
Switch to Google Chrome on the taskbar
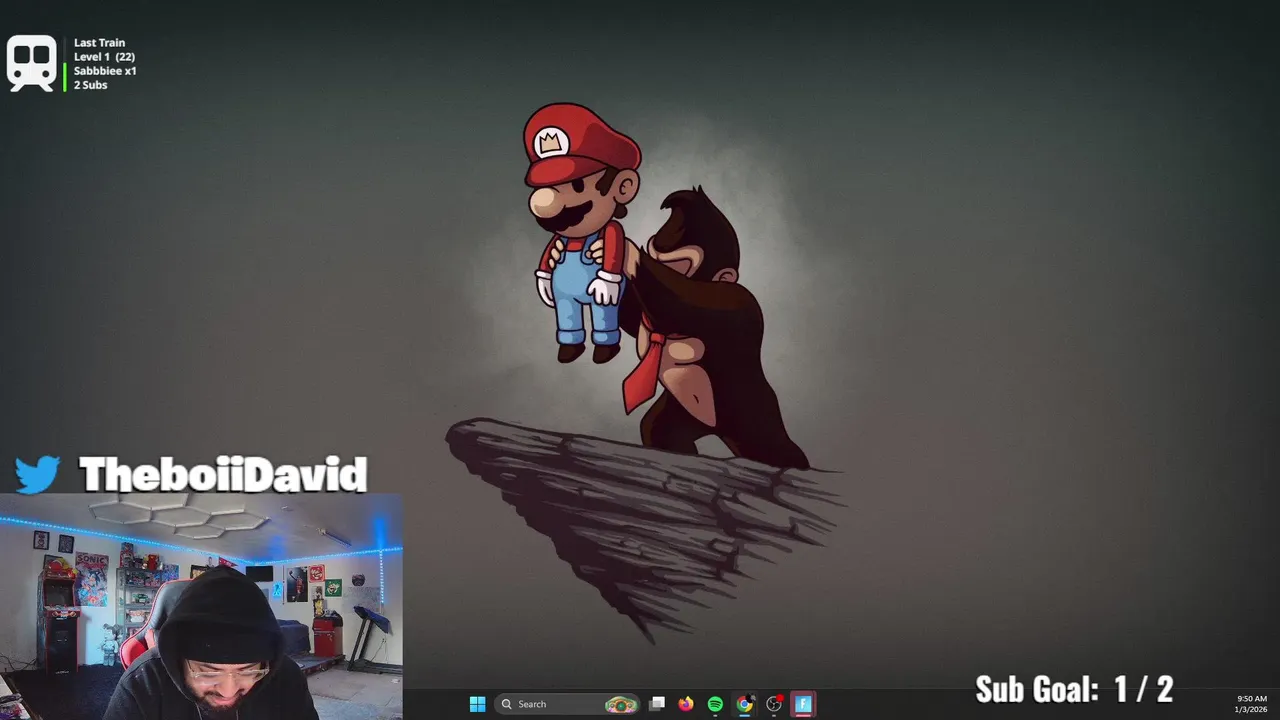(x=745, y=704)
